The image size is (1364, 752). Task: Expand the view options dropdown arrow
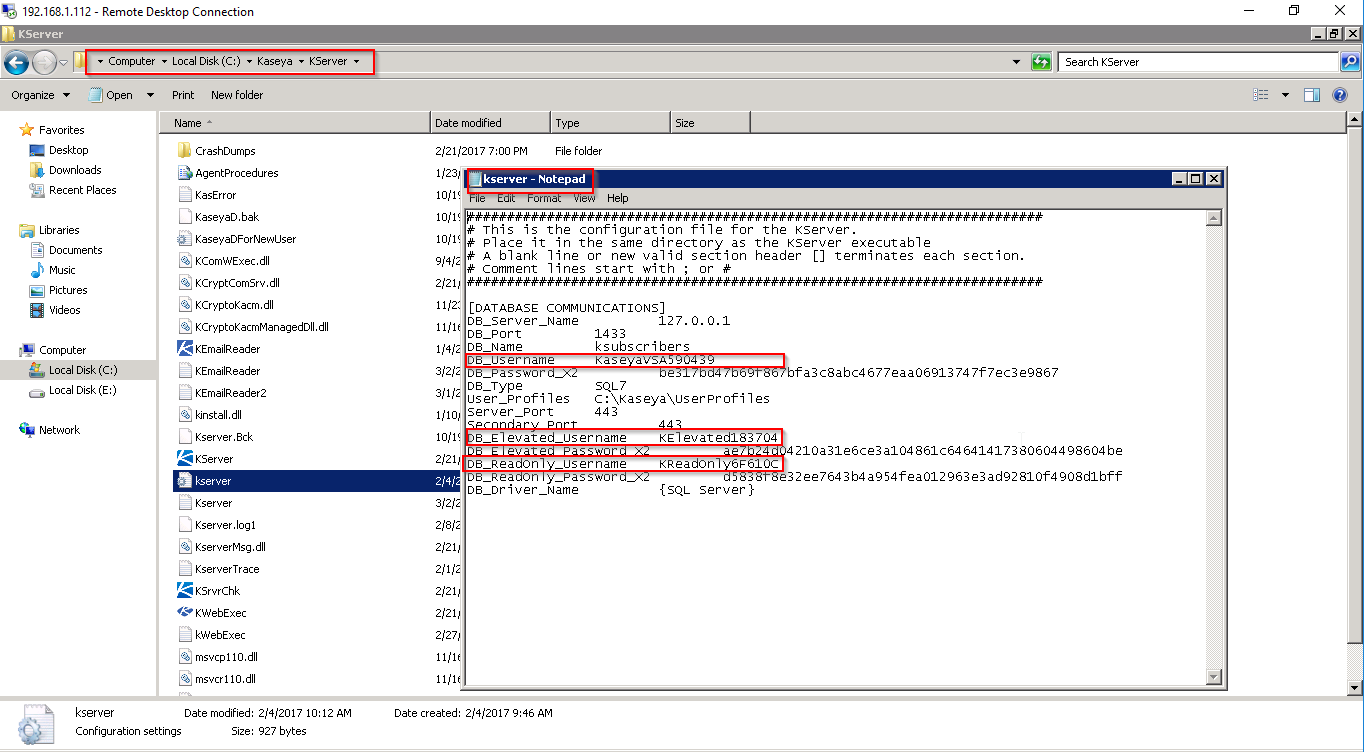click(x=1286, y=95)
